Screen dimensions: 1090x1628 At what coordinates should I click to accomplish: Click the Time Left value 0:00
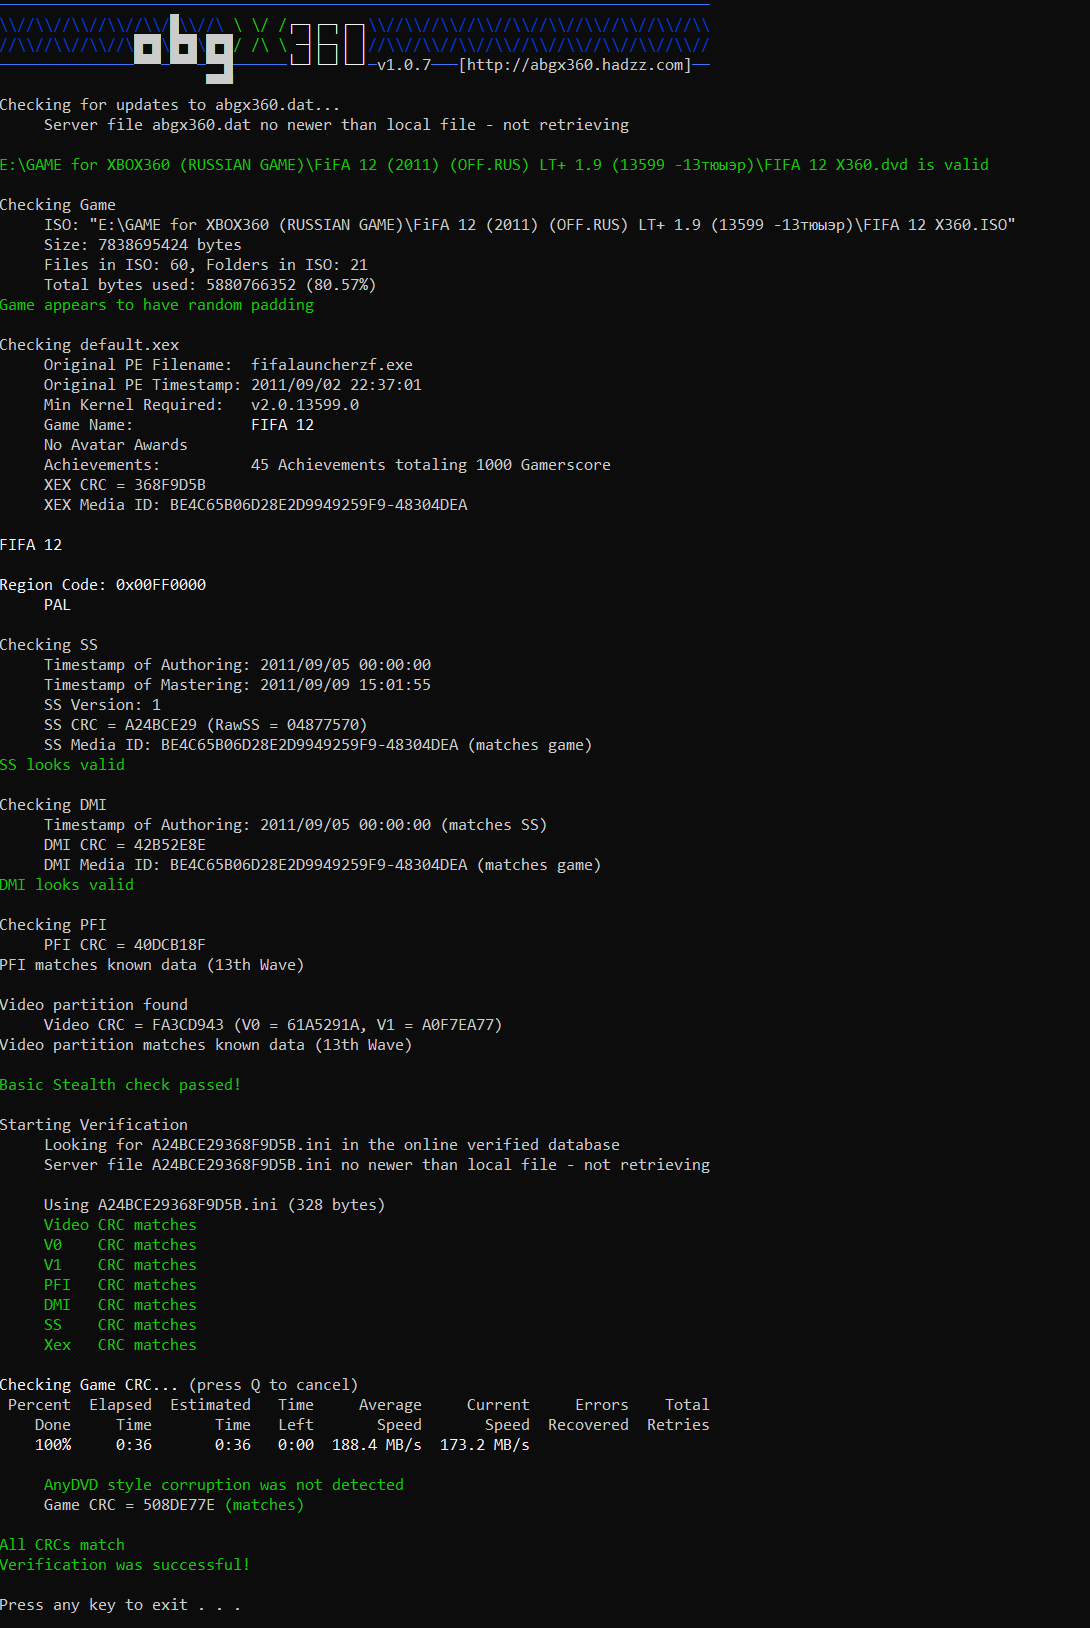pos(296,1445)
